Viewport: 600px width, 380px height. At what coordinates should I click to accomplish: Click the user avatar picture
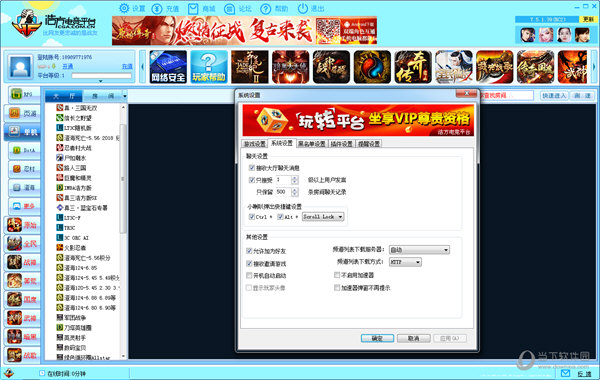[20, 67]
